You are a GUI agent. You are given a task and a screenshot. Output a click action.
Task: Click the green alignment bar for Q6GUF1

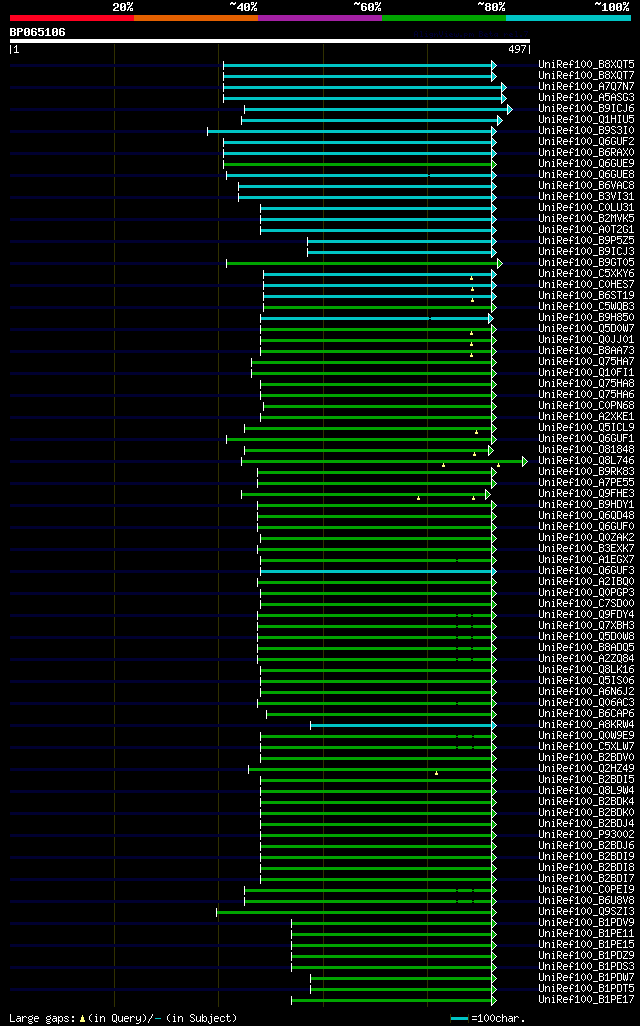click(361, 440)
